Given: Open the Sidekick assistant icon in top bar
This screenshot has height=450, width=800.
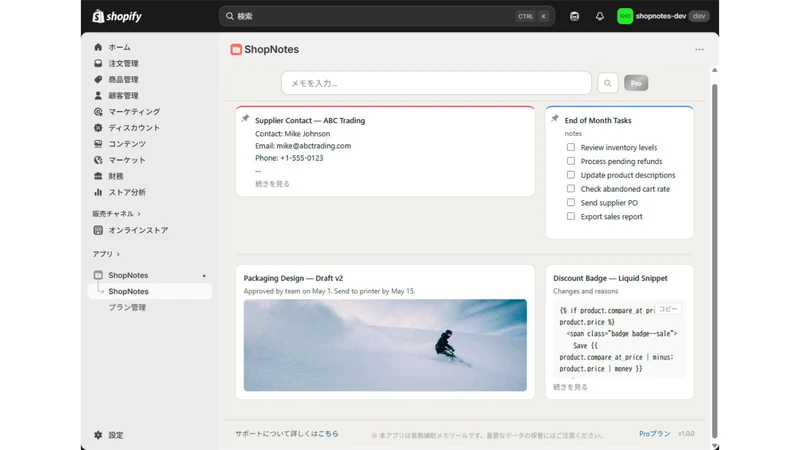Looking at the screenshot, I should coord(574,16).
